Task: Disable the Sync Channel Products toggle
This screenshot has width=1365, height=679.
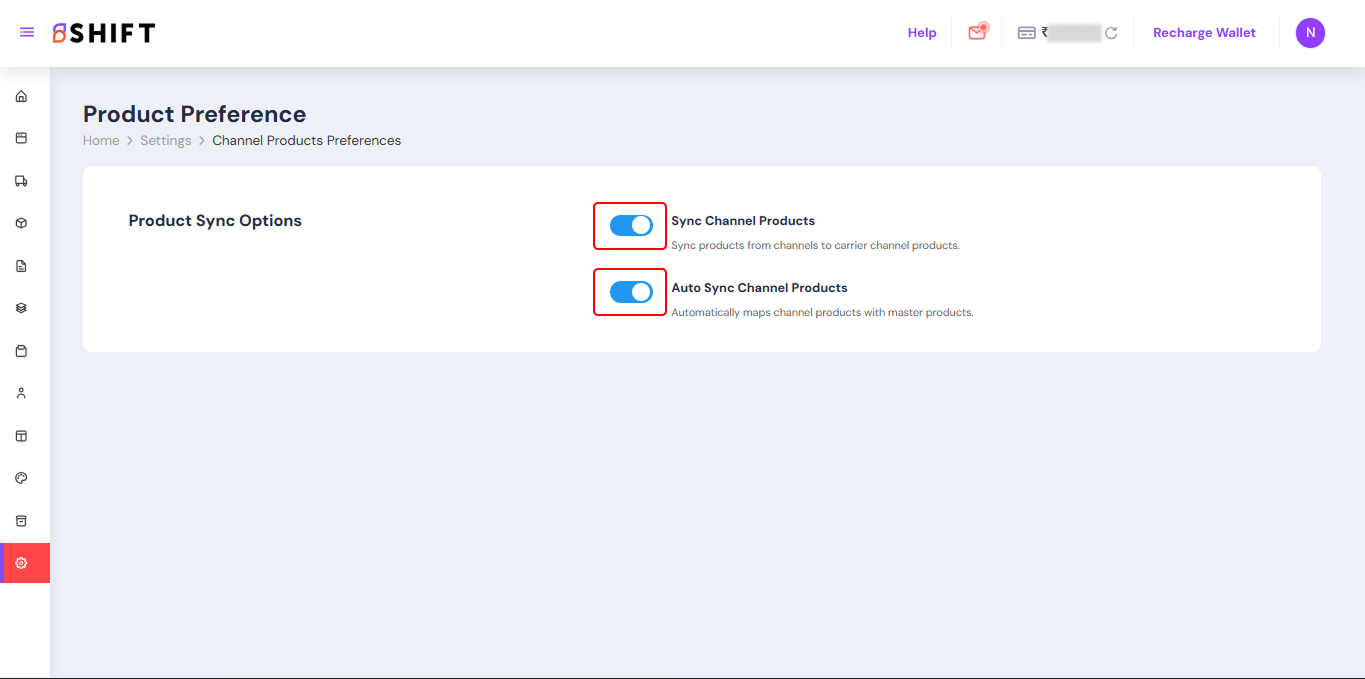Action: click(631, 226)
